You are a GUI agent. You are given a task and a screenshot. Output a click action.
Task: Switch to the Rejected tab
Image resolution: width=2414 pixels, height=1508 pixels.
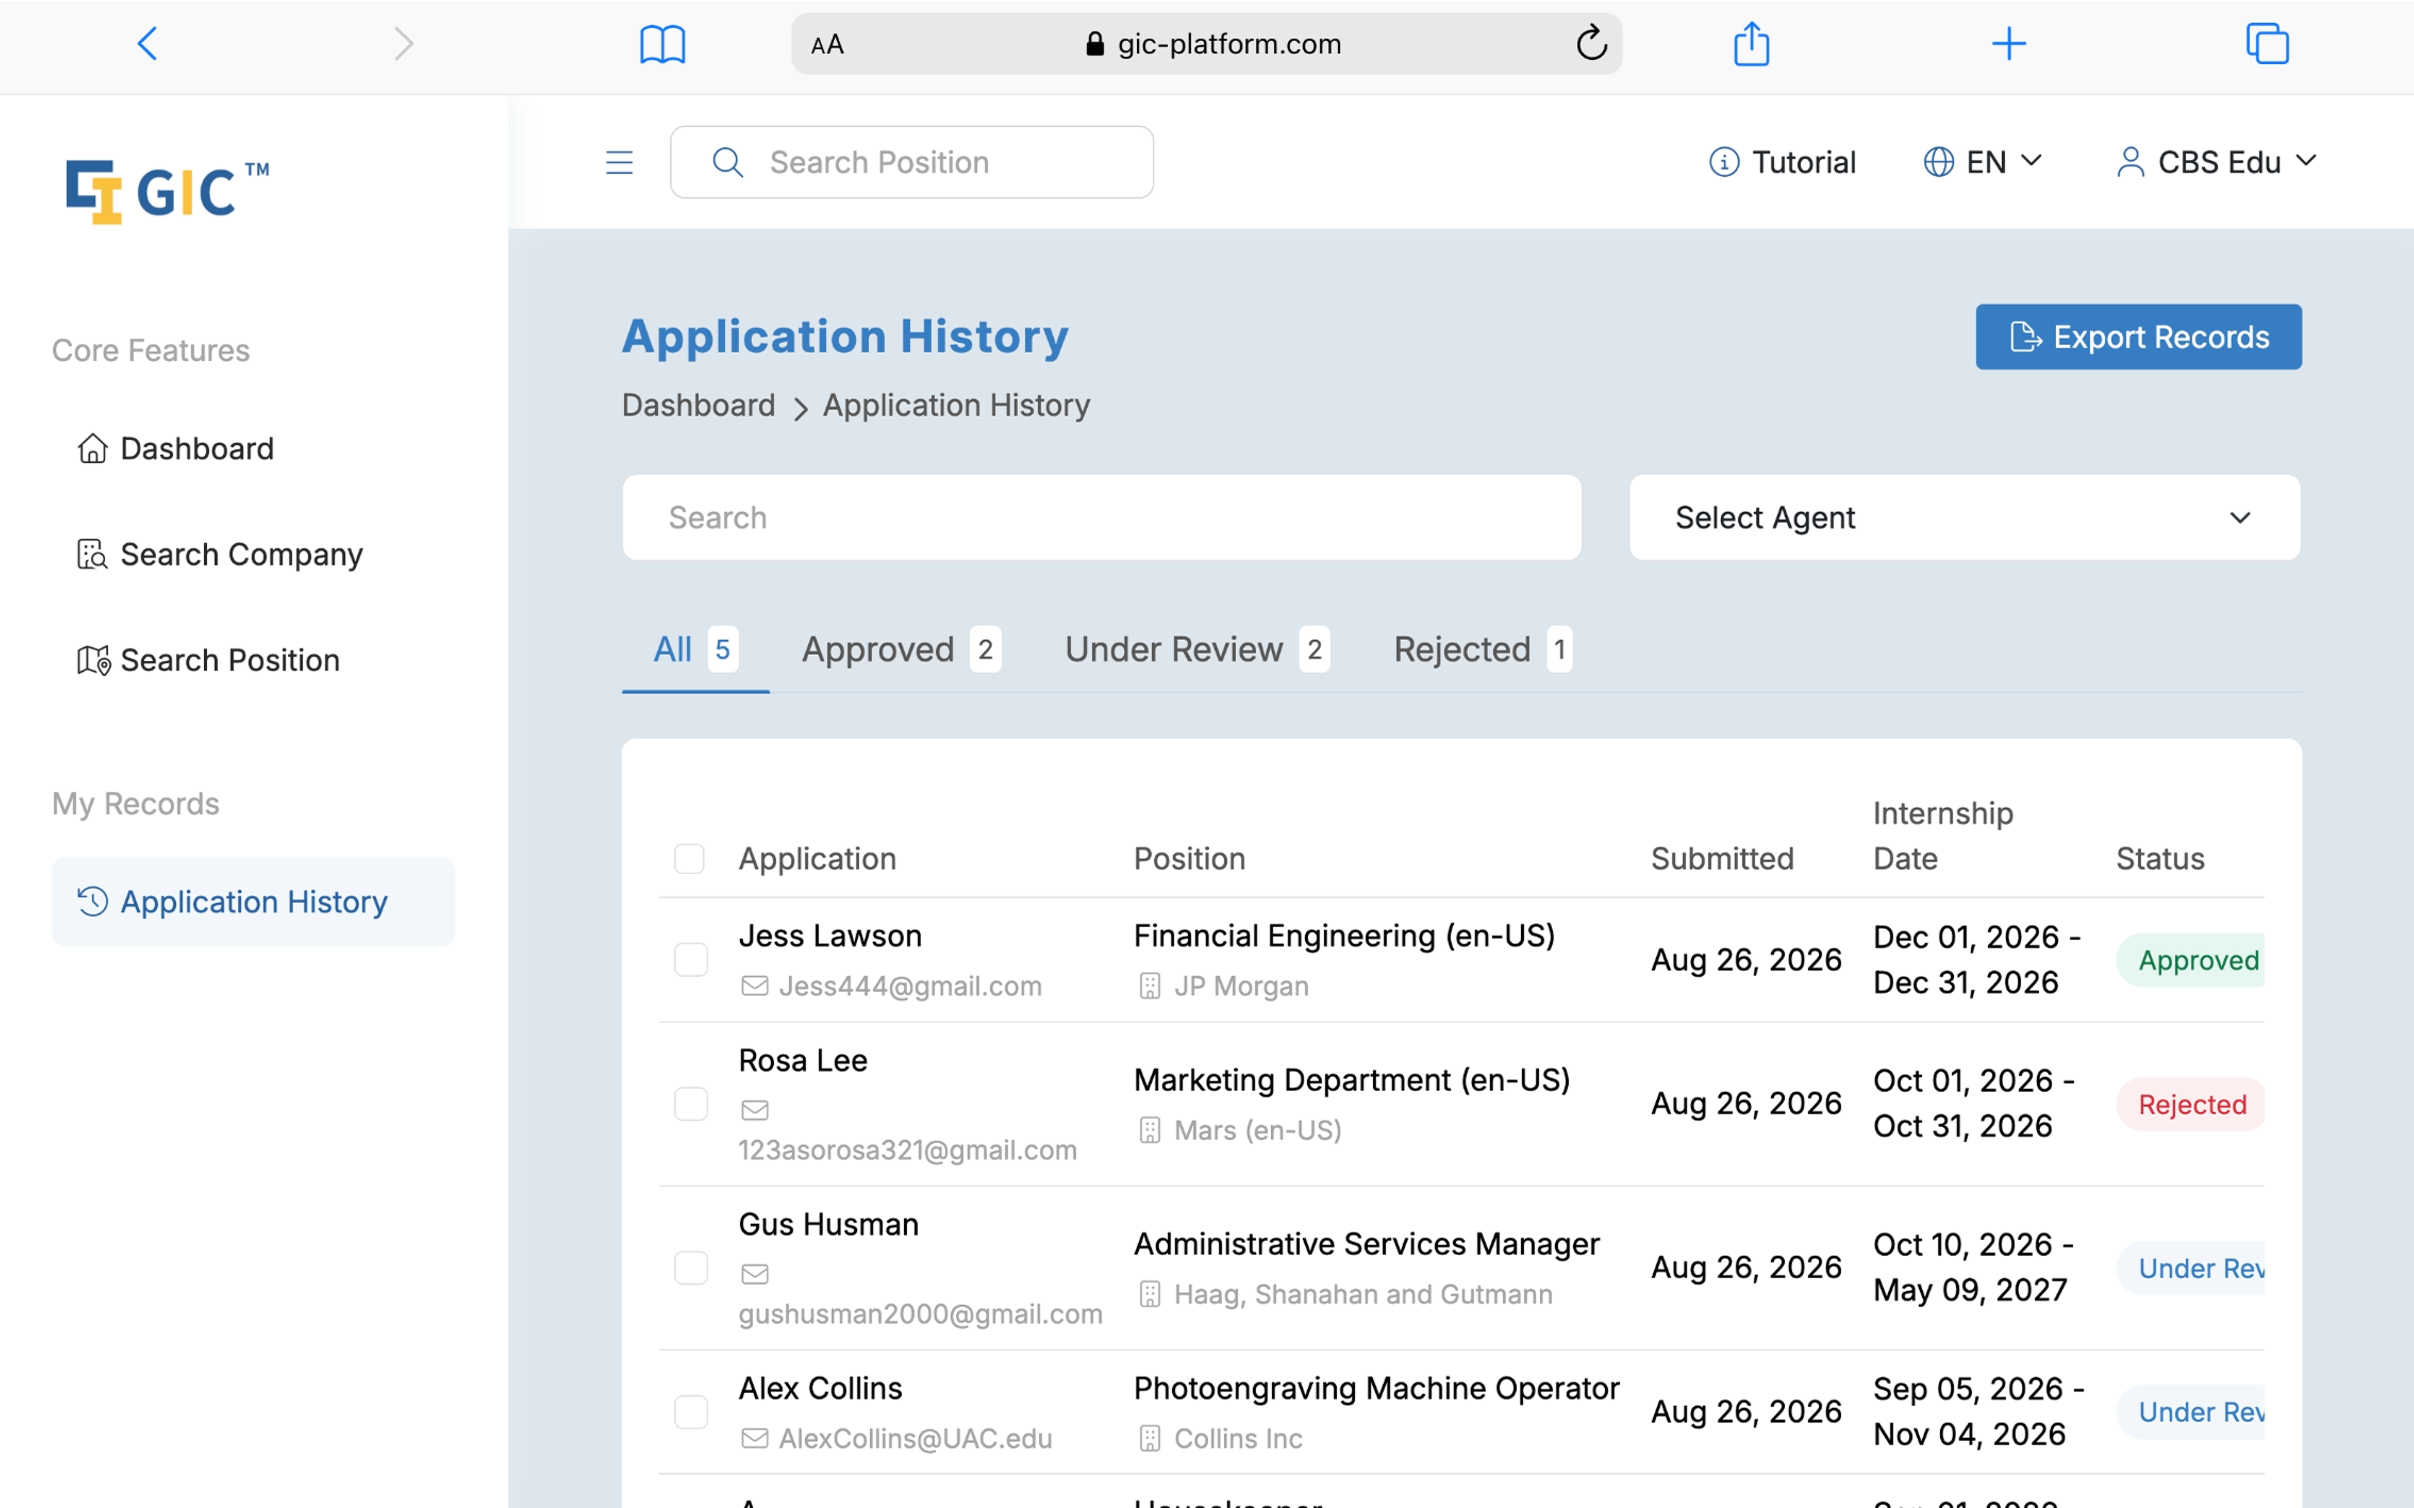click(x=1482, y=650)
